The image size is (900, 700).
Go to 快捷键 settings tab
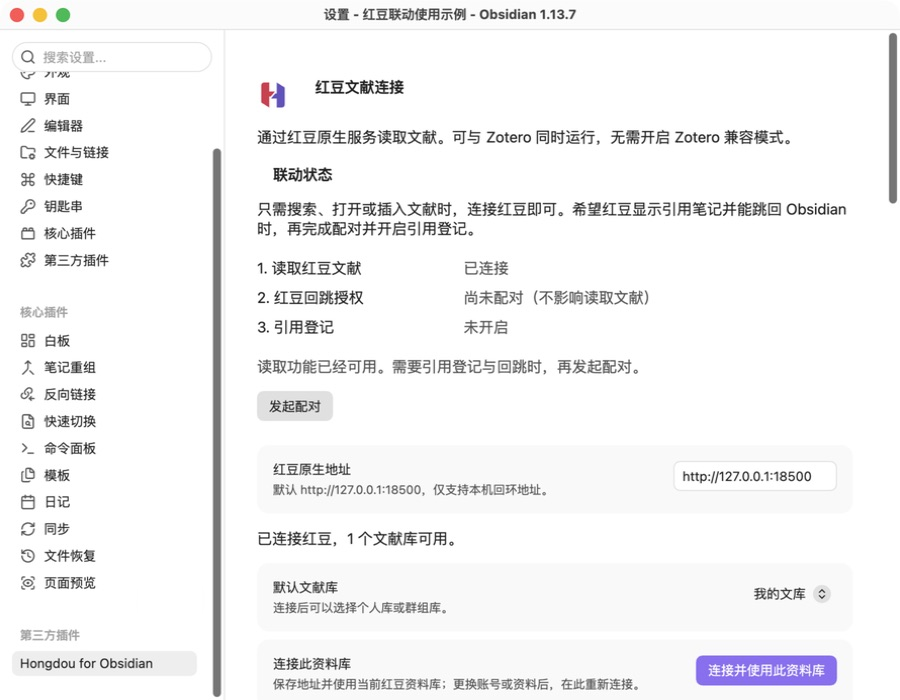[x=104, y=180]
